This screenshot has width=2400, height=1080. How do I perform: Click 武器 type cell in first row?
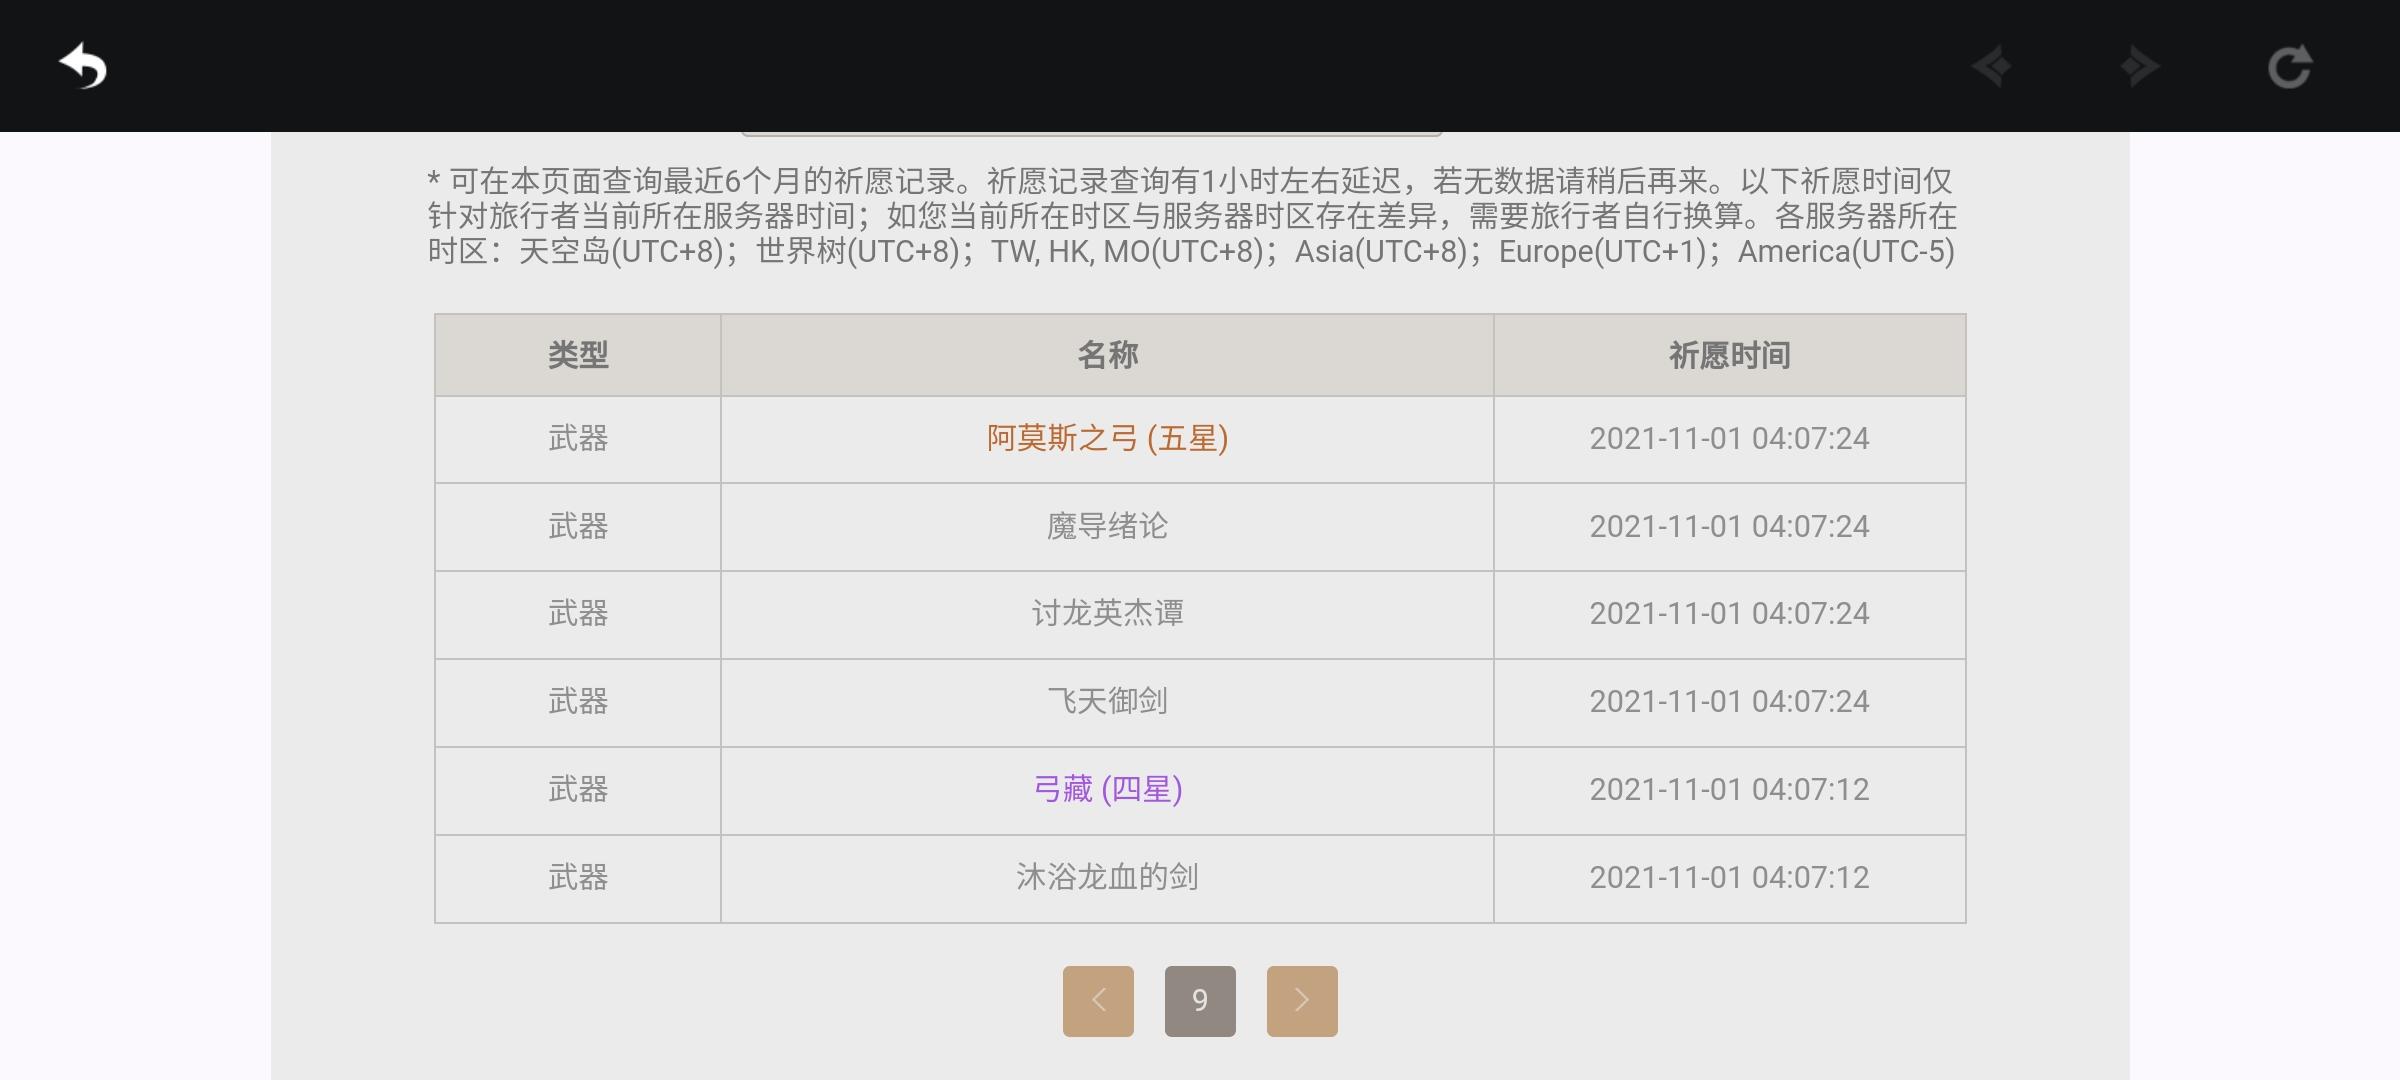[x=578, y=438]
